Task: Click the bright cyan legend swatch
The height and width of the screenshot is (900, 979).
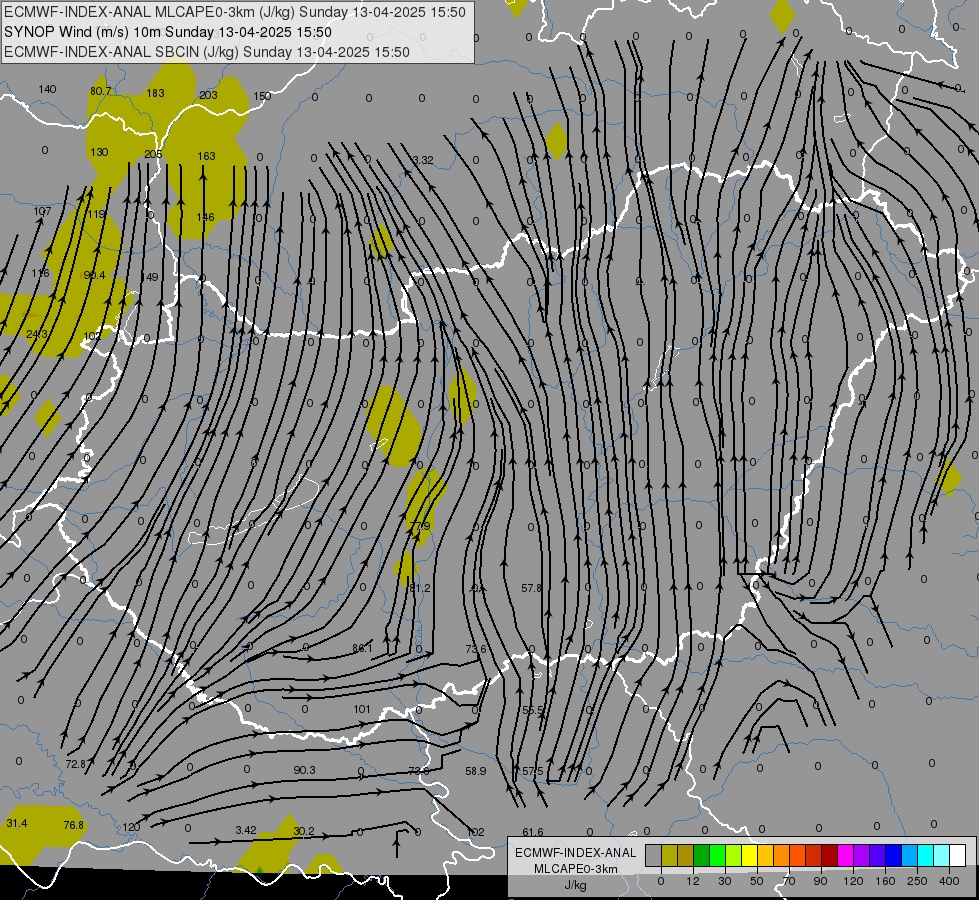Action: pyautogui.click(x=926, y=855)
